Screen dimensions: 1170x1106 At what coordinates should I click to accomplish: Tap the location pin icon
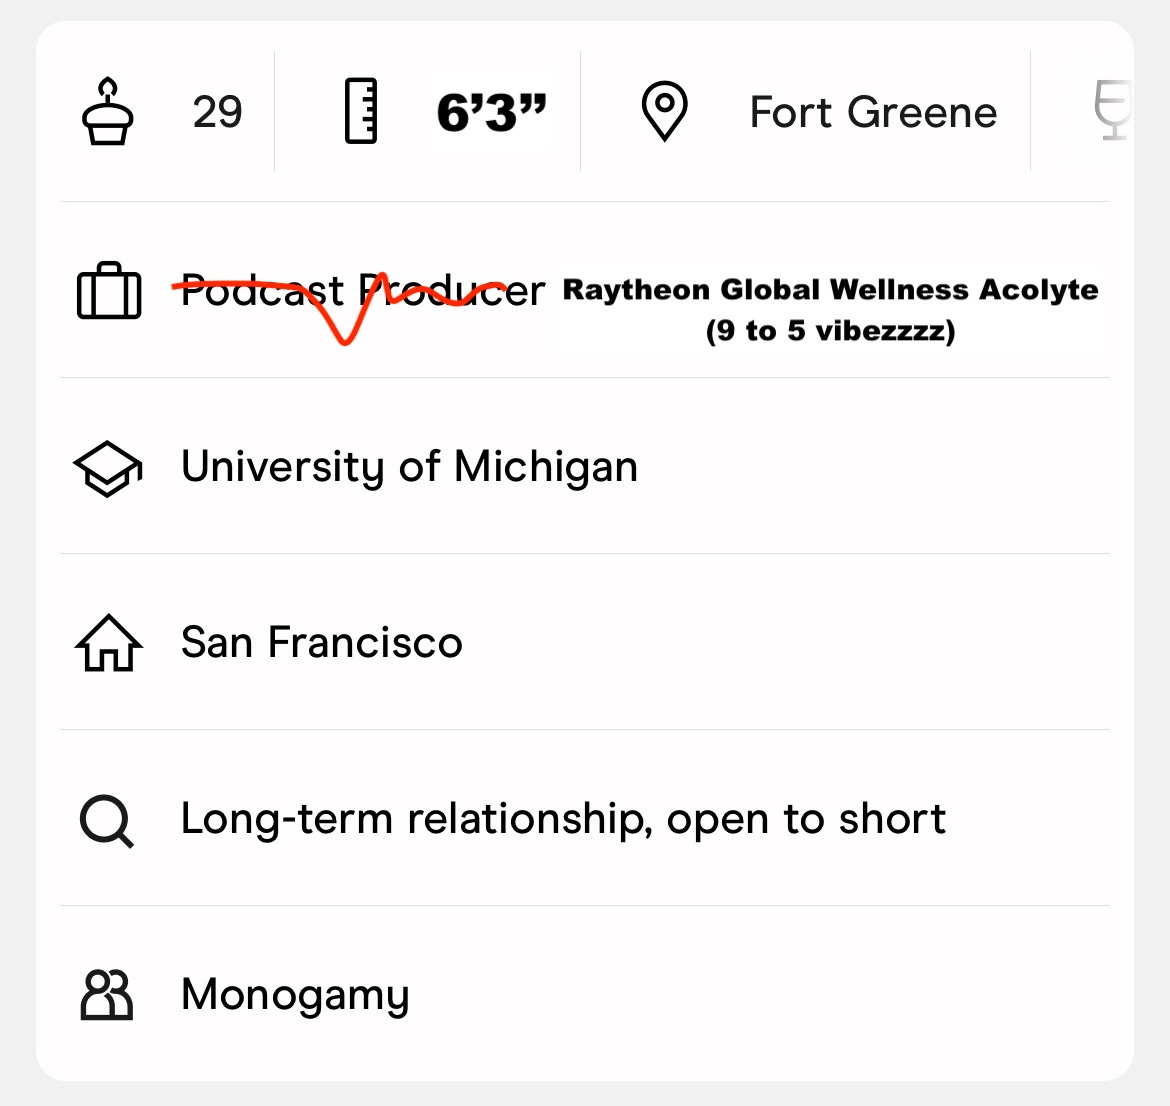pos(664,111)
